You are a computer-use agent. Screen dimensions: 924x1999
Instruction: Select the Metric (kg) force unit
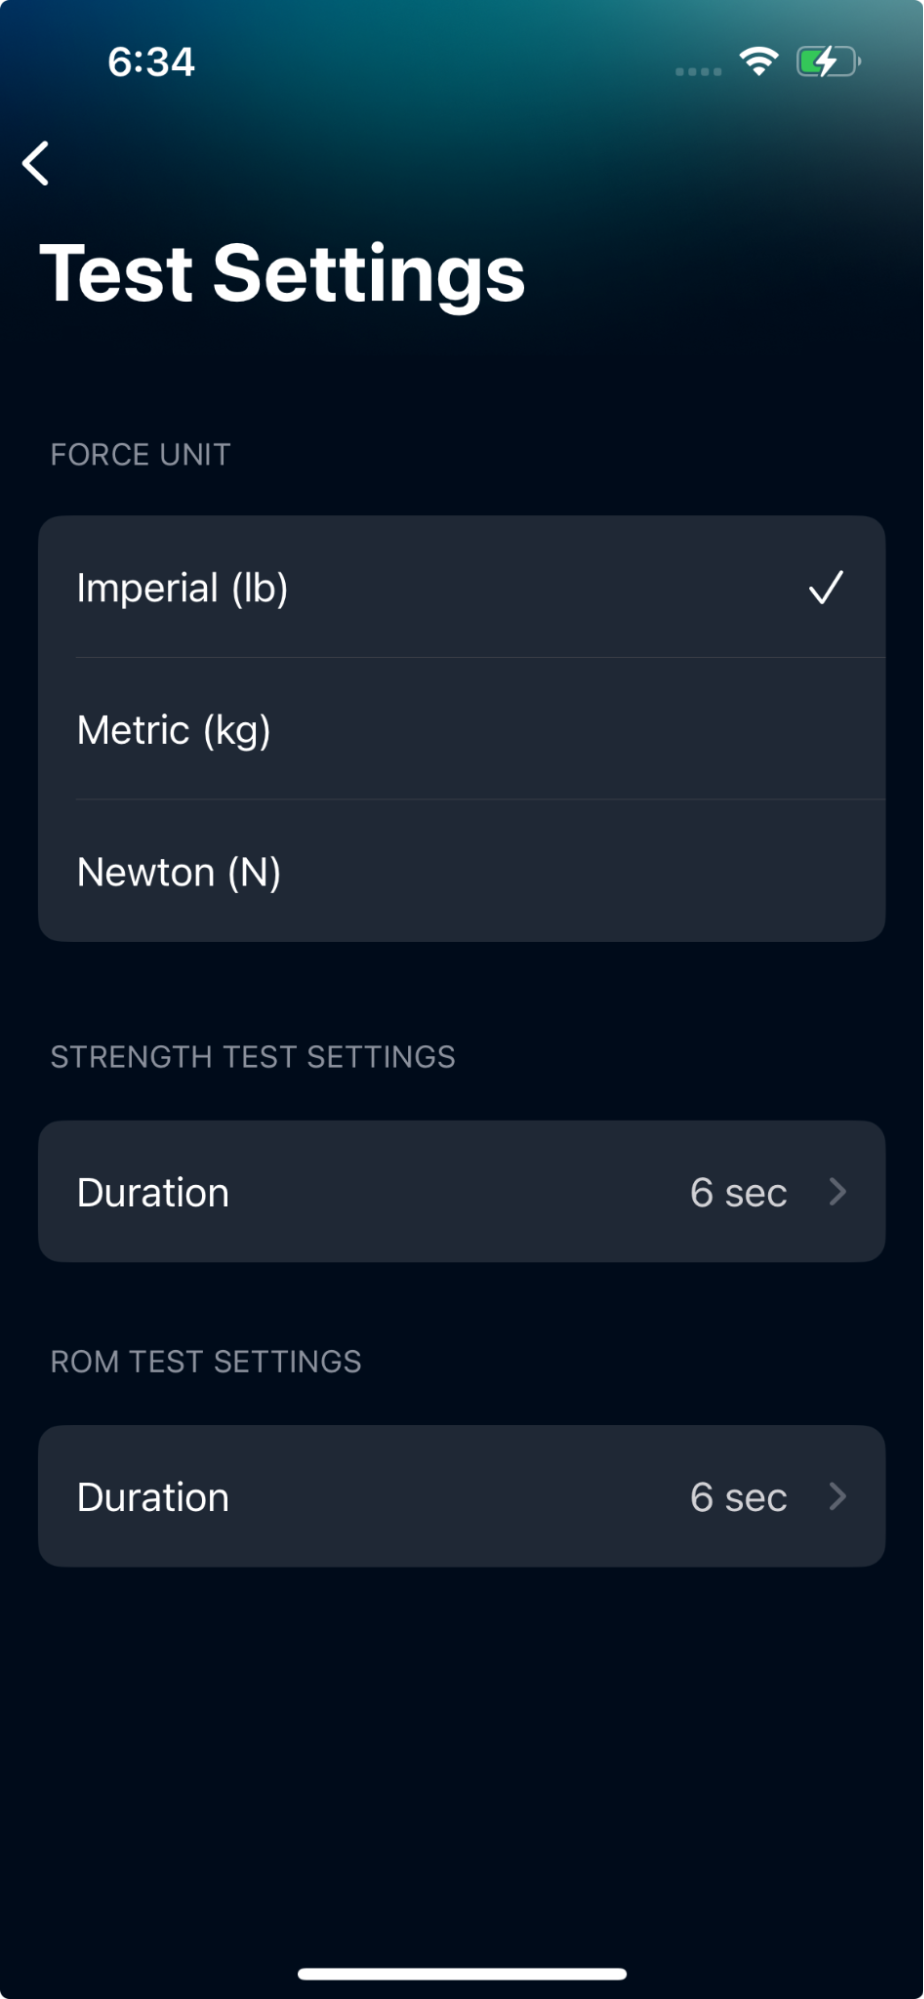174,730
